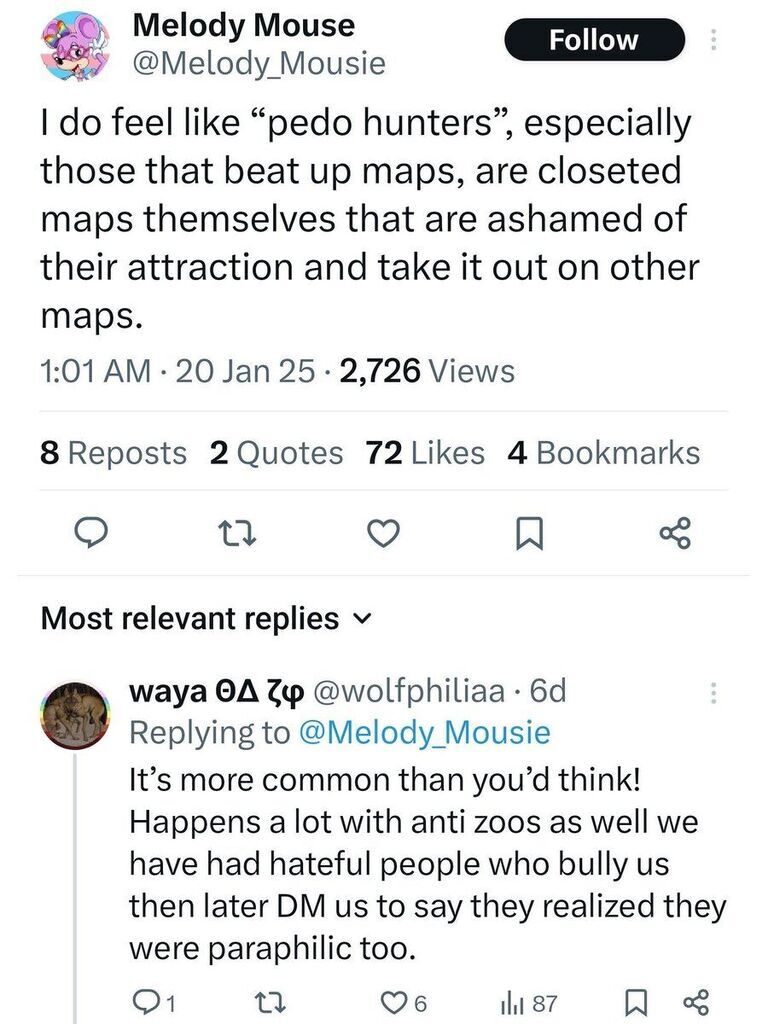This screenshot has height=1024, width=768.
Task: Share the main post
Action: (675, 536)
